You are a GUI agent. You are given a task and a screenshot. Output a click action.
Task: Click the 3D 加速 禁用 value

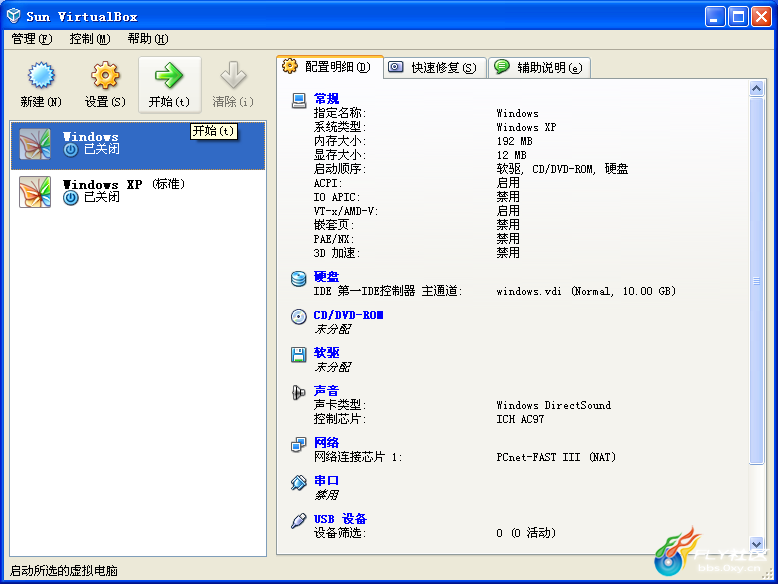[x=508, y=253]
